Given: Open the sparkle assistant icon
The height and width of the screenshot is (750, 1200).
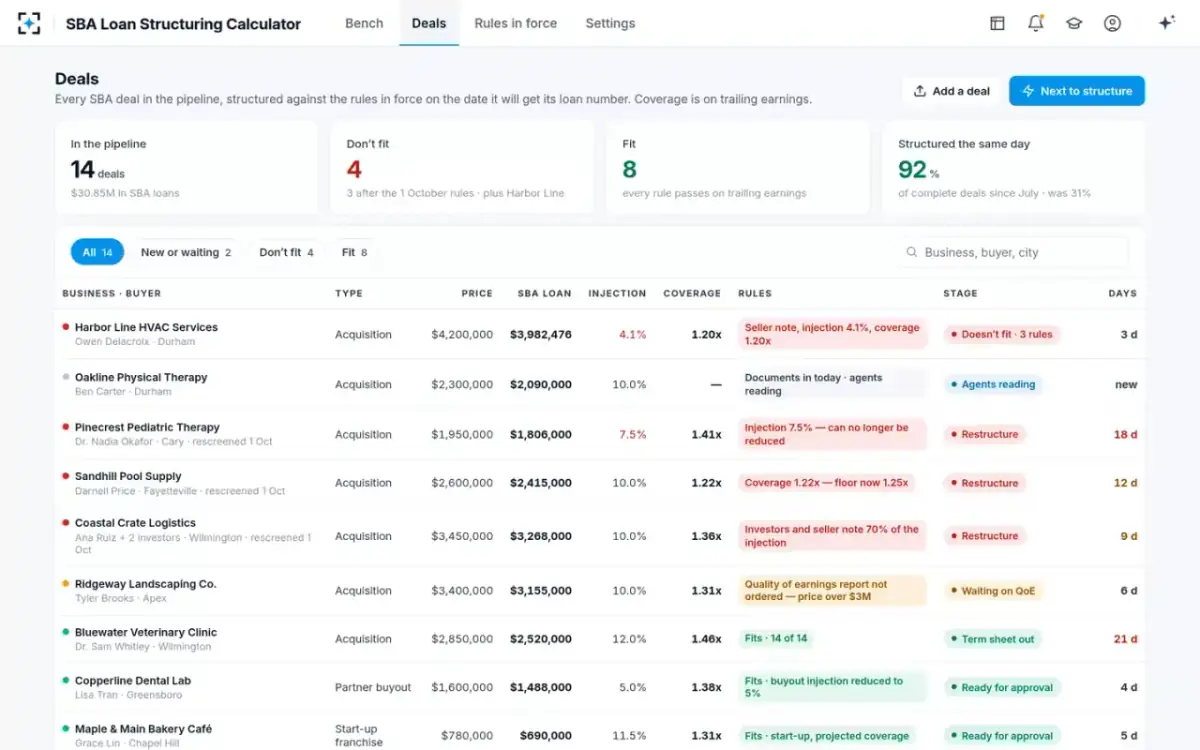Looking at the screenshot, I should tap(1166, 23).
